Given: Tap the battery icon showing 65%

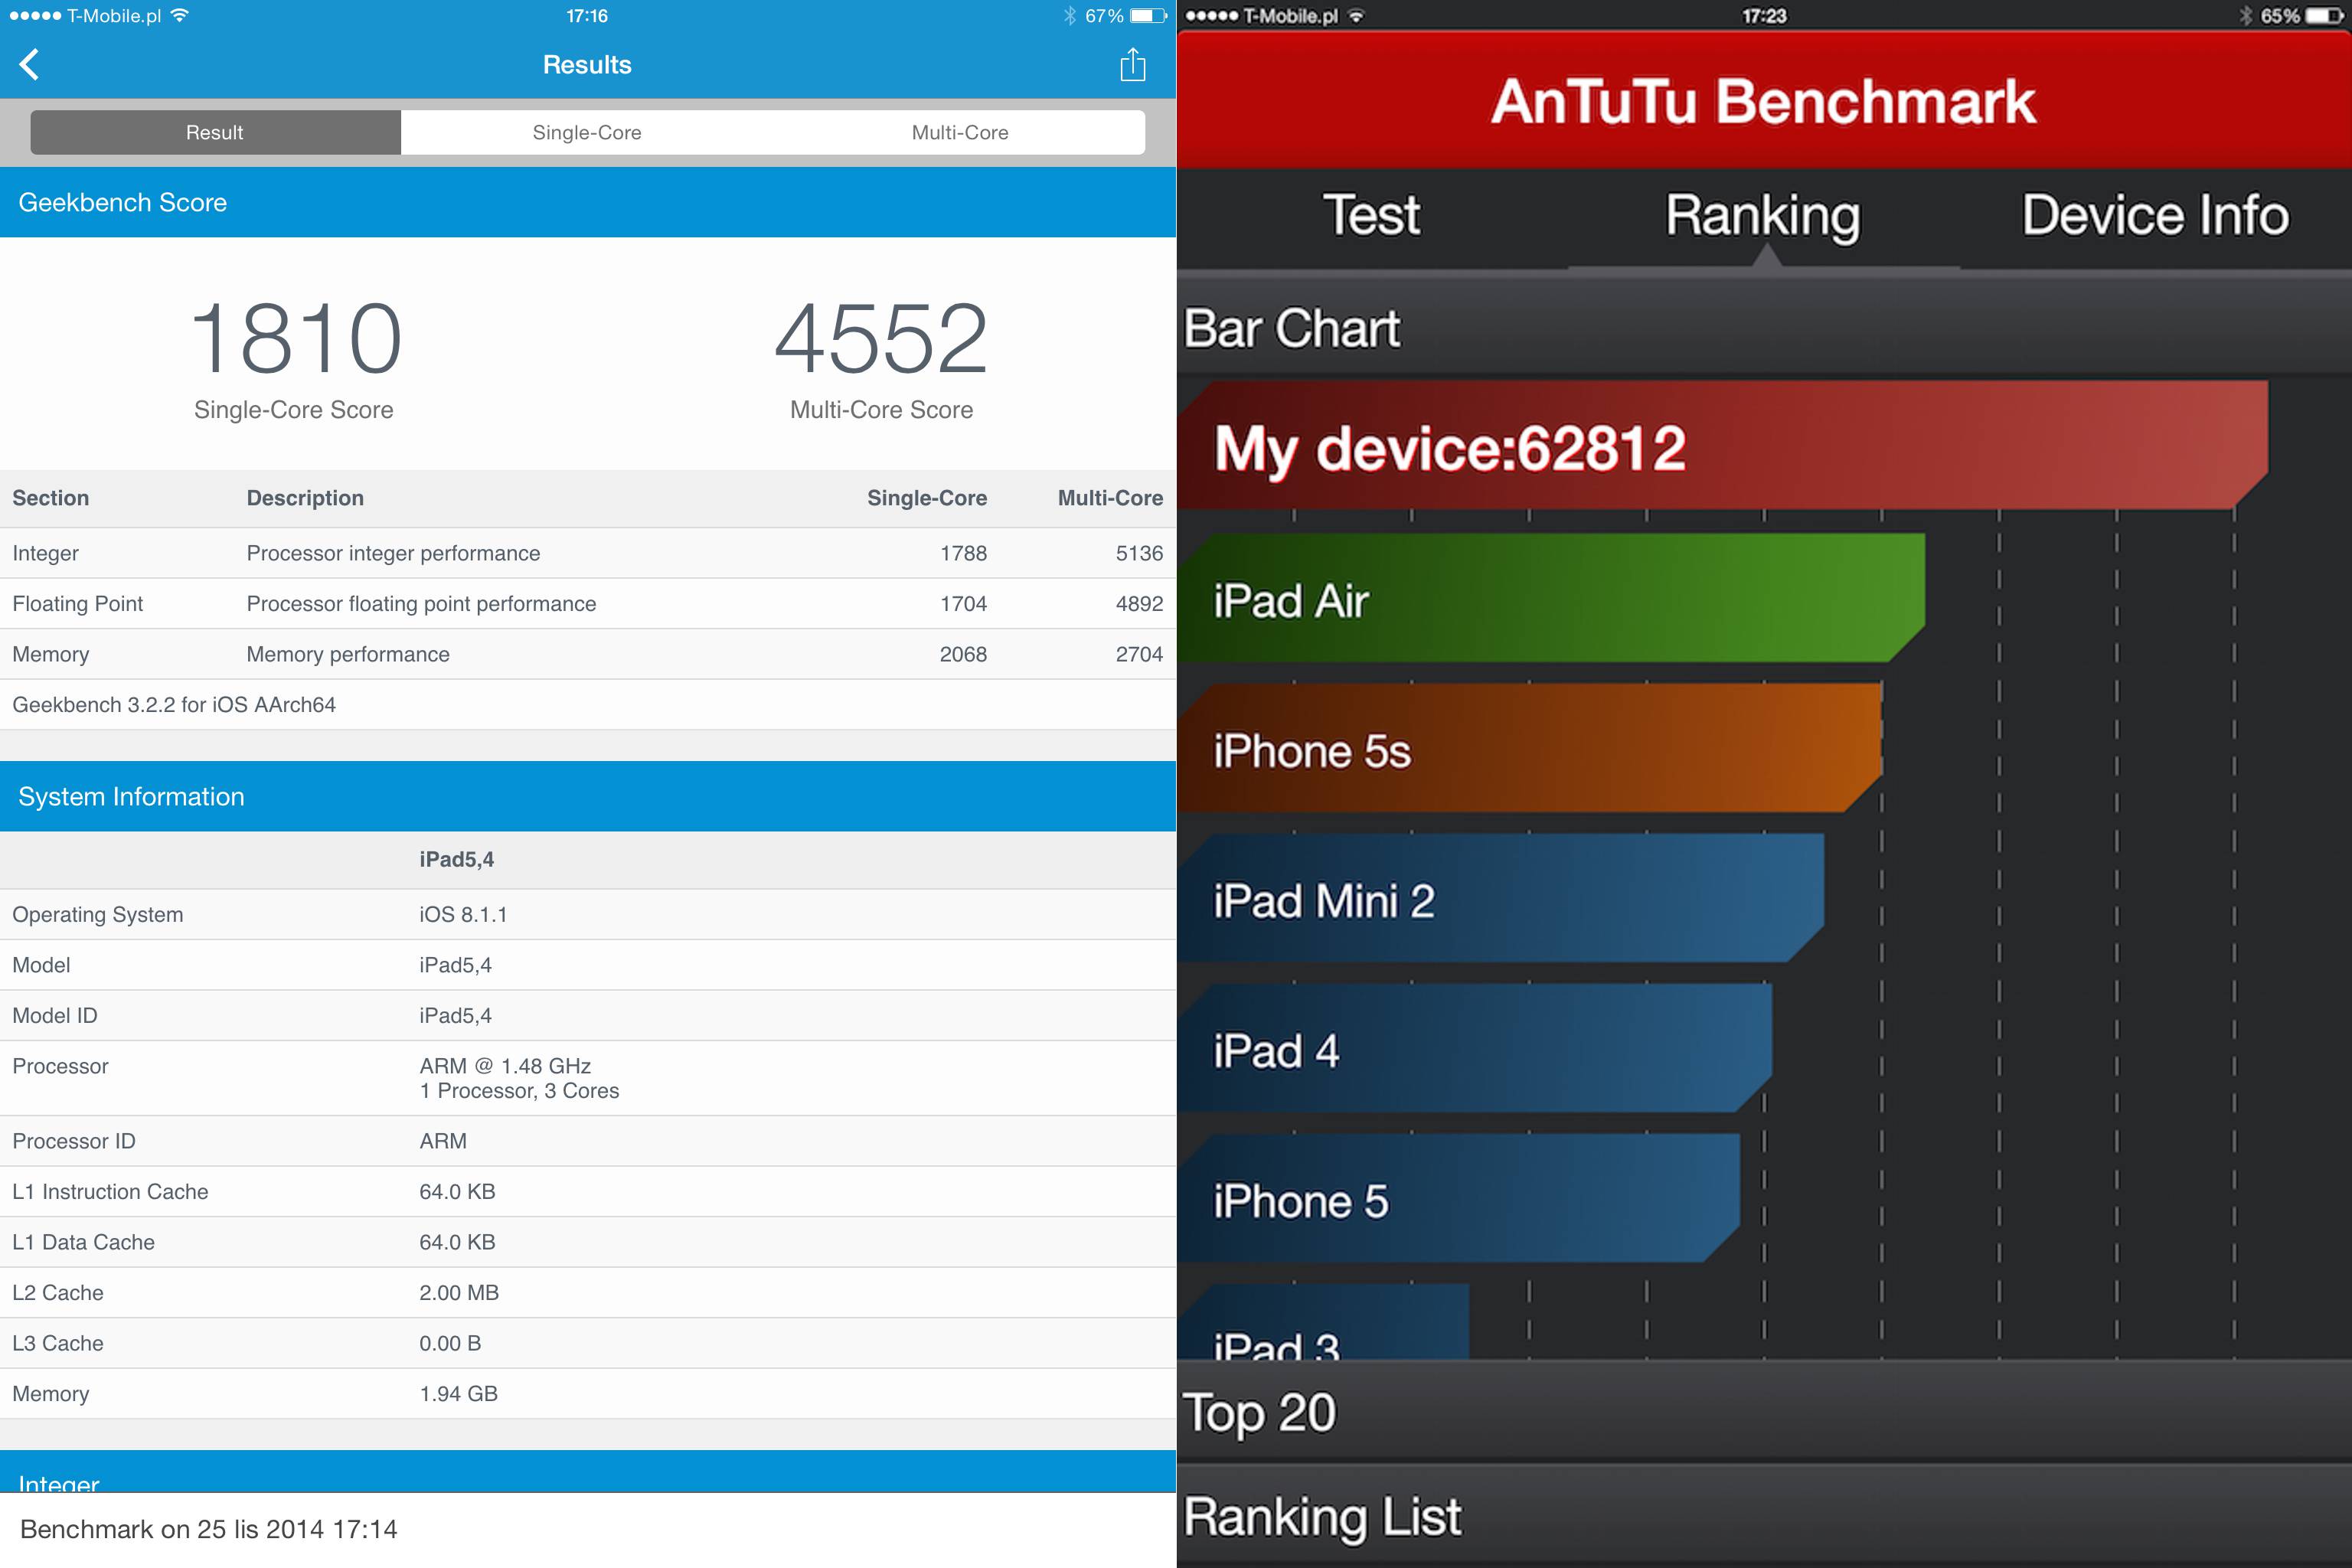Looking at the screenshot, I should [2325, 16].
